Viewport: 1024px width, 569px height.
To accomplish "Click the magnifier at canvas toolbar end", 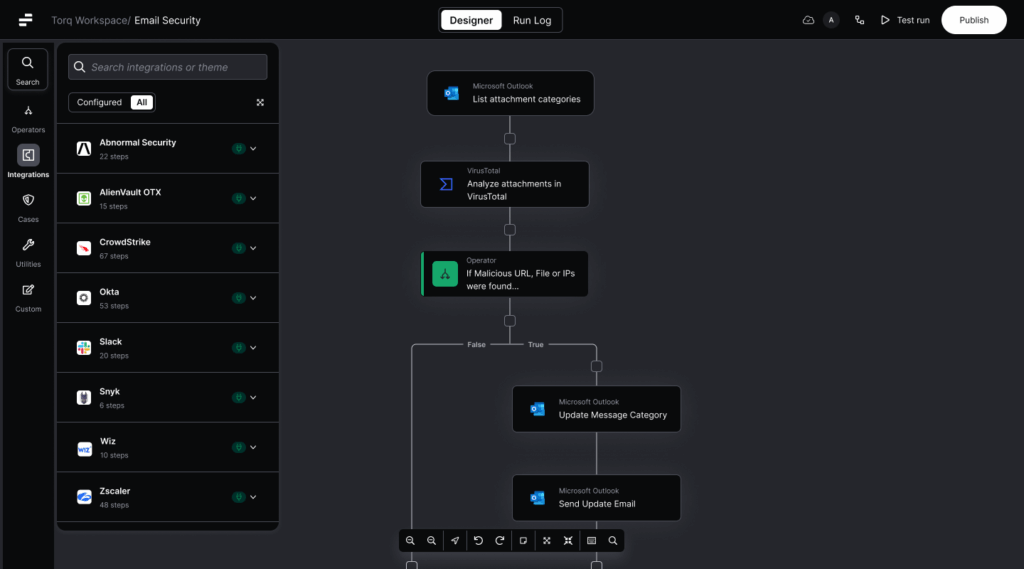I will [613, 541].
